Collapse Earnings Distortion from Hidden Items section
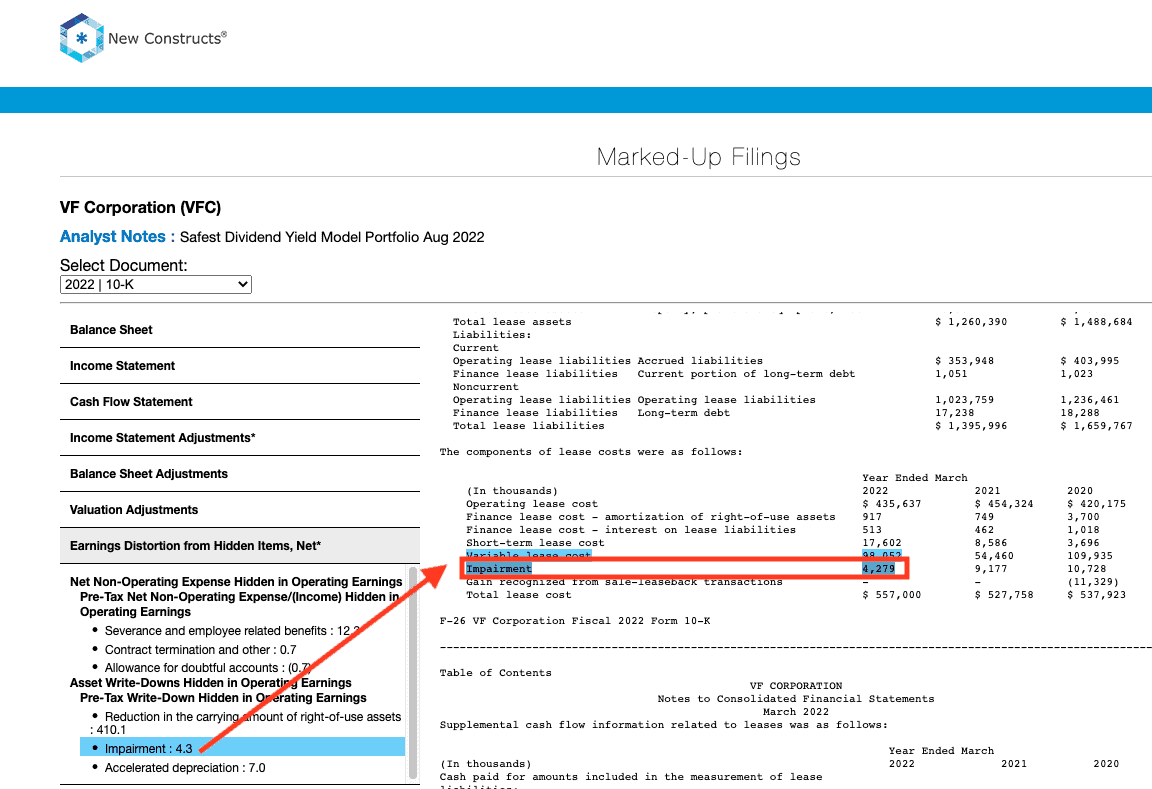This screenshot has width=1152, height=789. click(240, 546)
